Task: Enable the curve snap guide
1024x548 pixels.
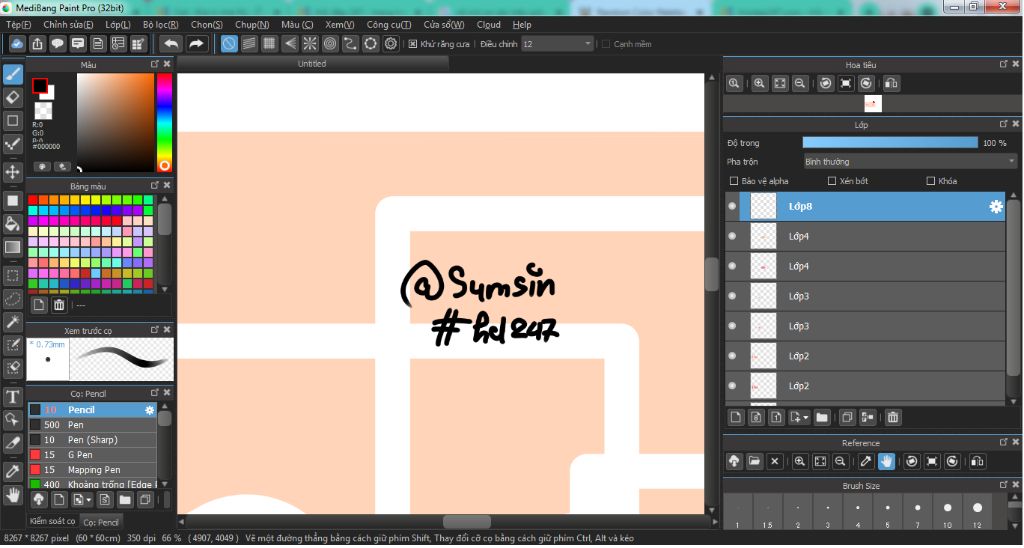Action: [350, 44]
